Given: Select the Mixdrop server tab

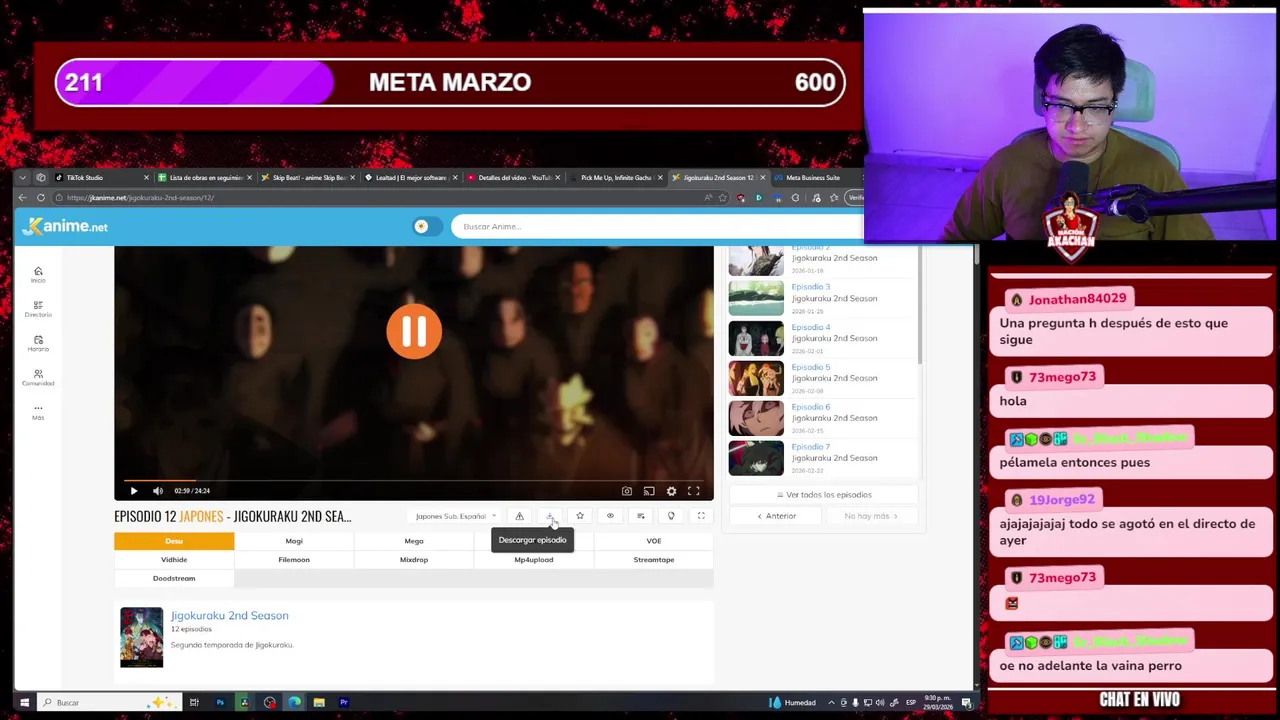Looking at the screenshot, I should (x=414, y=560).
